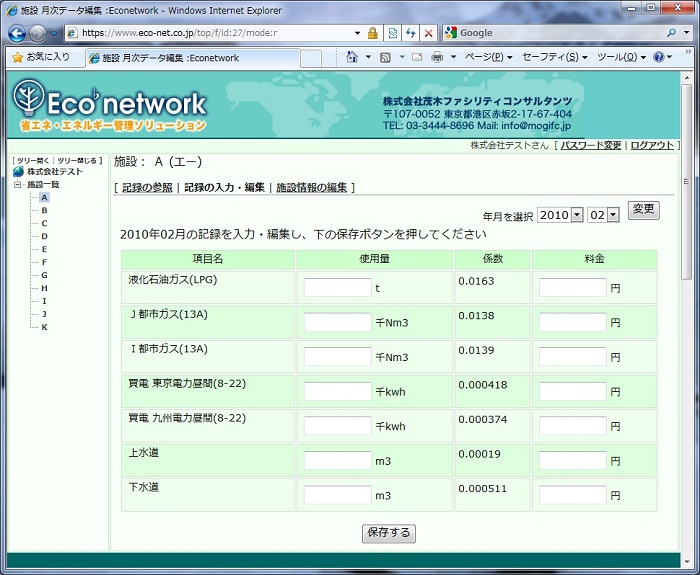
Task: Click the Print toolbar icon
Action: point(437,57)
